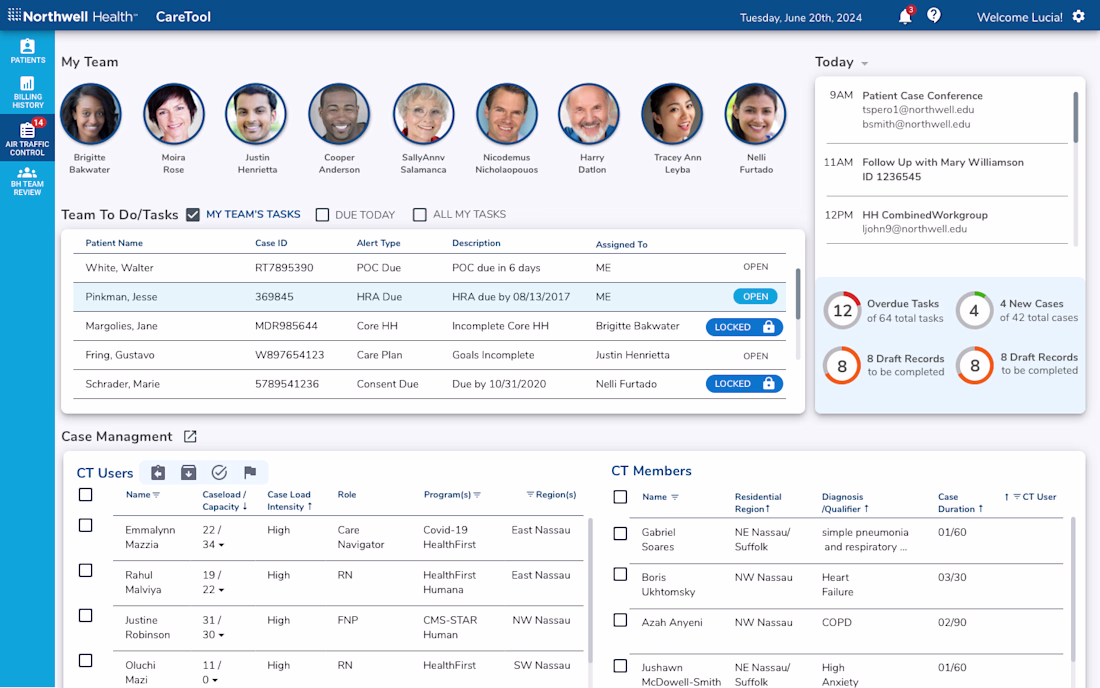The image size is (1100, 688).
Task: Click the flag icon in CT Users
Action: point(250,473)
